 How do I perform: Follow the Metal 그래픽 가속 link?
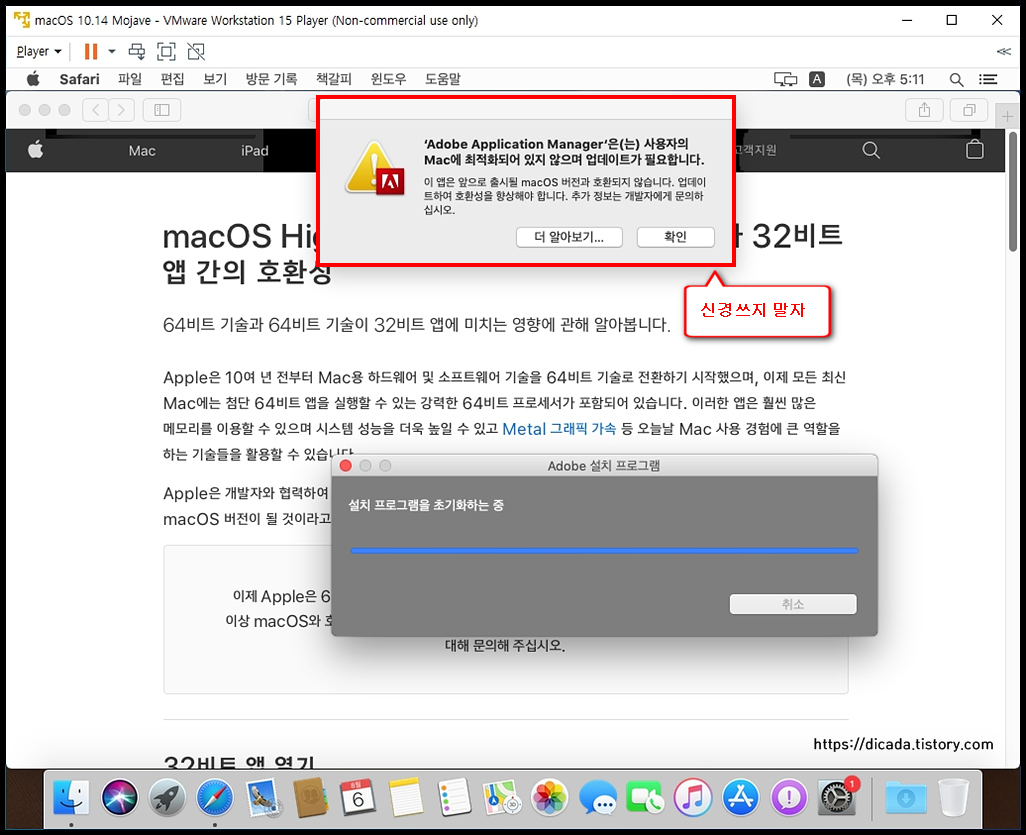[559, 429]
